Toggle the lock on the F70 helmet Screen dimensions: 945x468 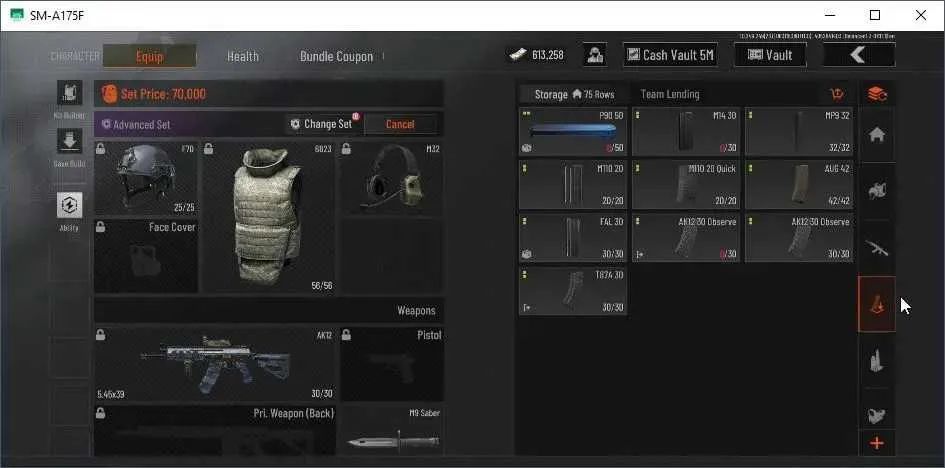pos(101,148)
